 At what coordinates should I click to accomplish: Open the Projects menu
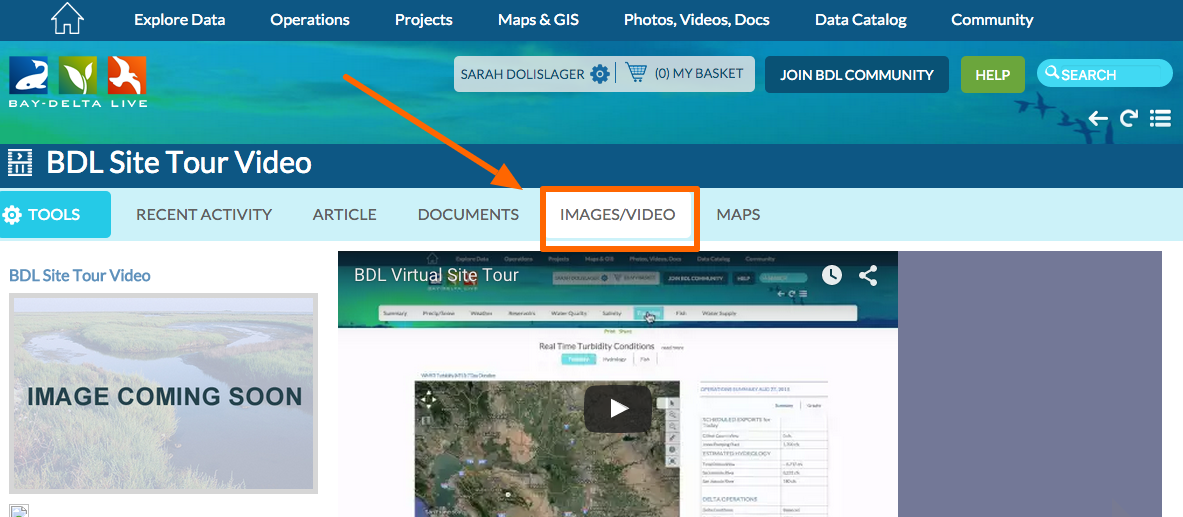click(424, 20)
